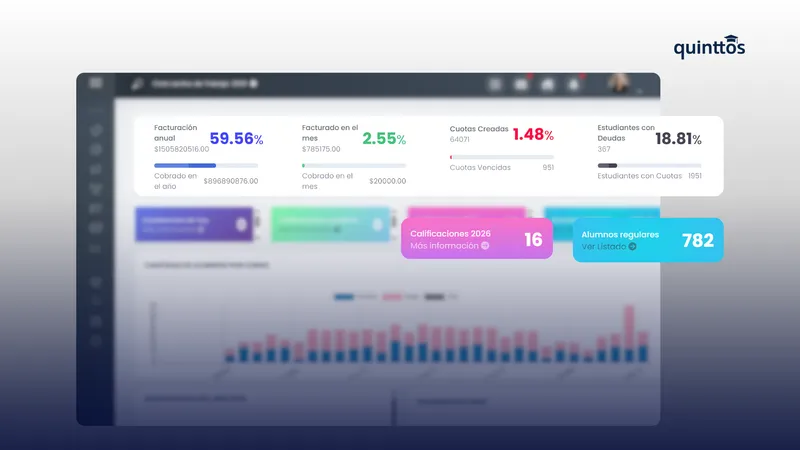The height and width of the screenshot is (450, 800).
Task: Click the Cuotas Vencidas label
Action: [x=480, y=167]
